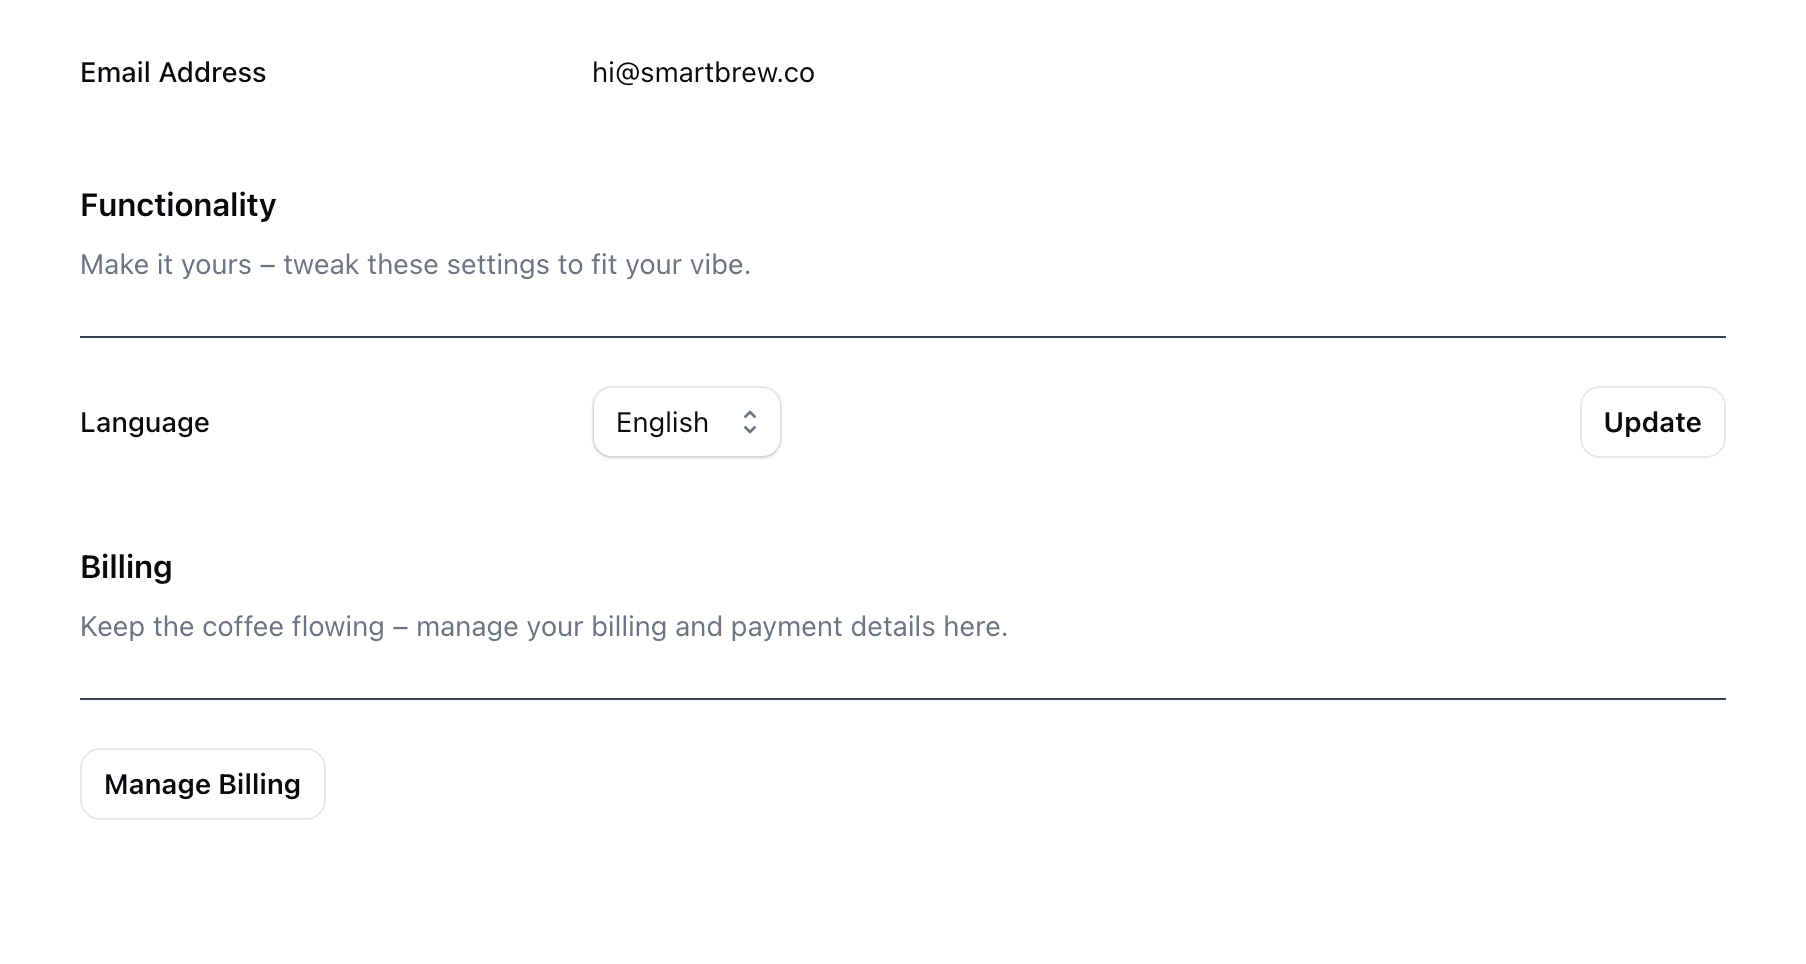This screenshot has width=1806, height=964.
Task: Open the Language dropdown
Action: [686, 422]
